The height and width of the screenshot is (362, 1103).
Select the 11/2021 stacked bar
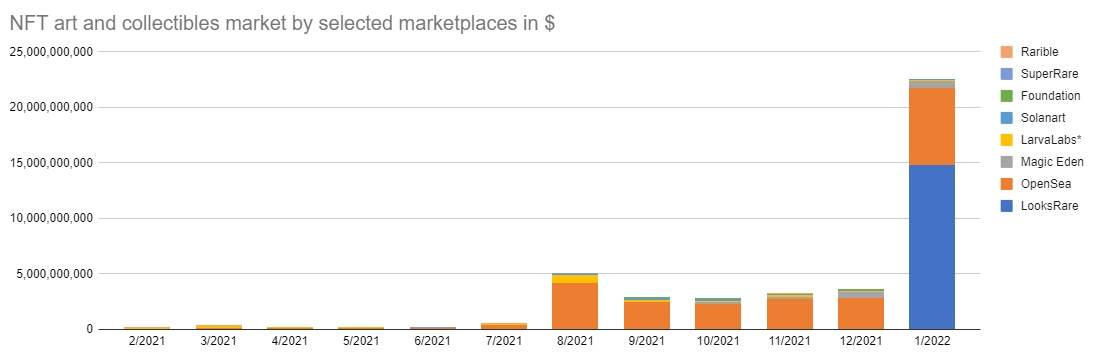click(x=790, y=311)
